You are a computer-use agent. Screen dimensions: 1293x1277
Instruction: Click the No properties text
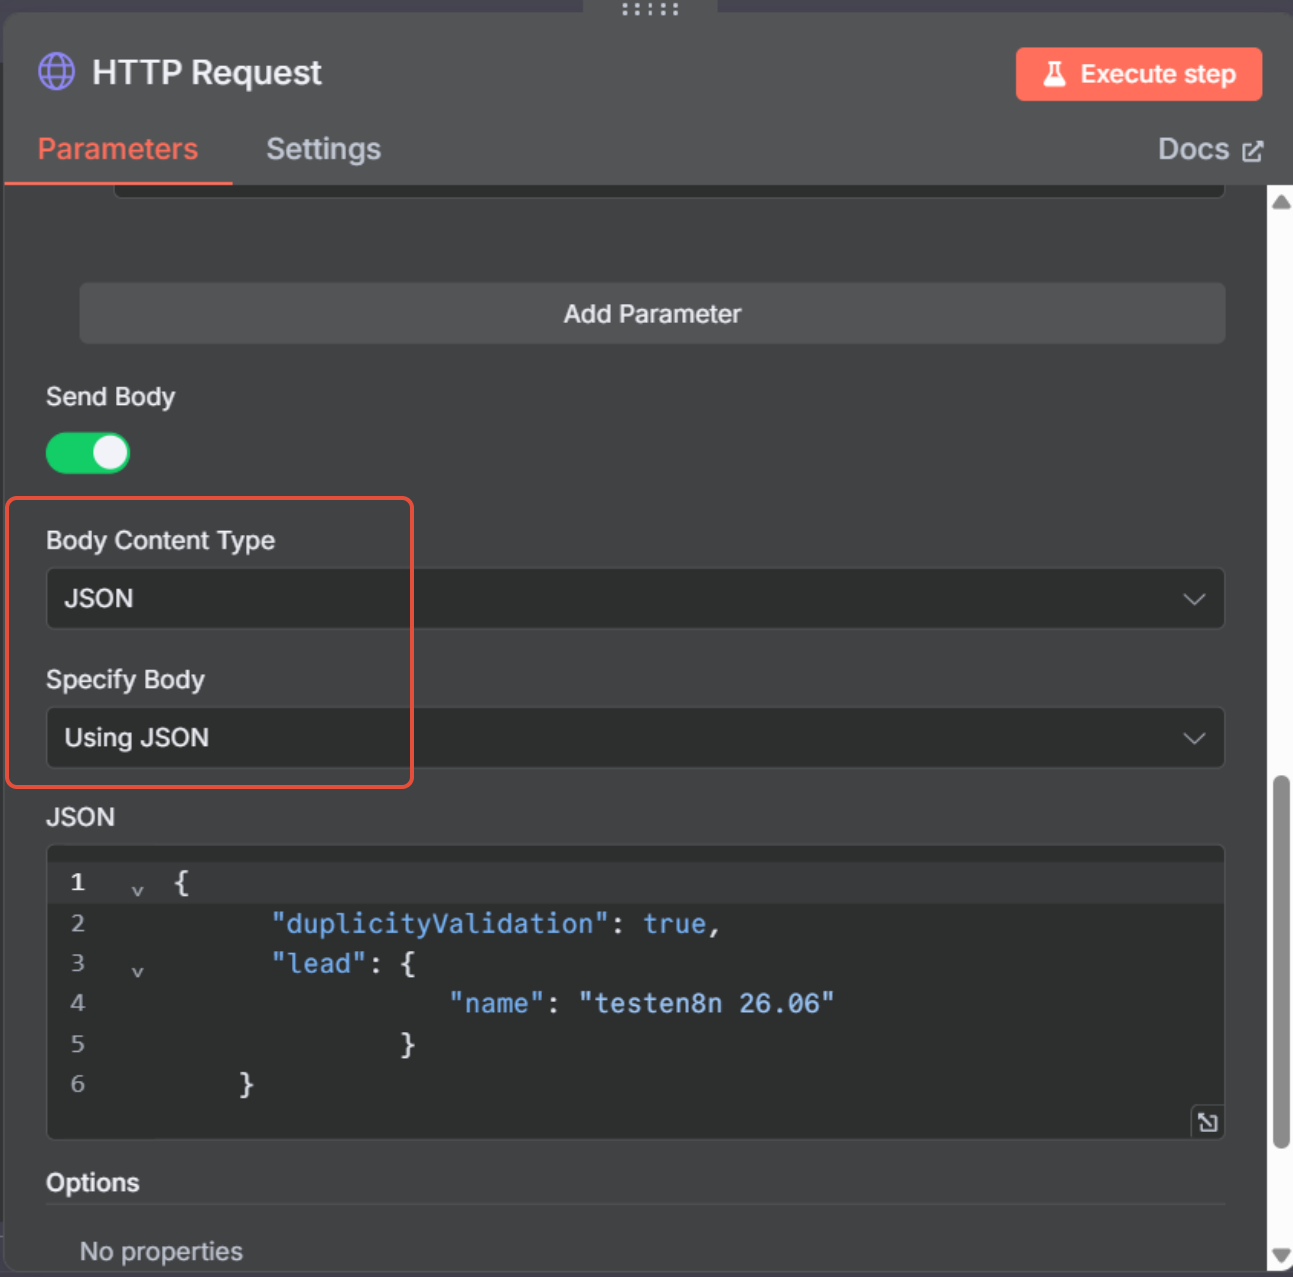click(161, 1251)
